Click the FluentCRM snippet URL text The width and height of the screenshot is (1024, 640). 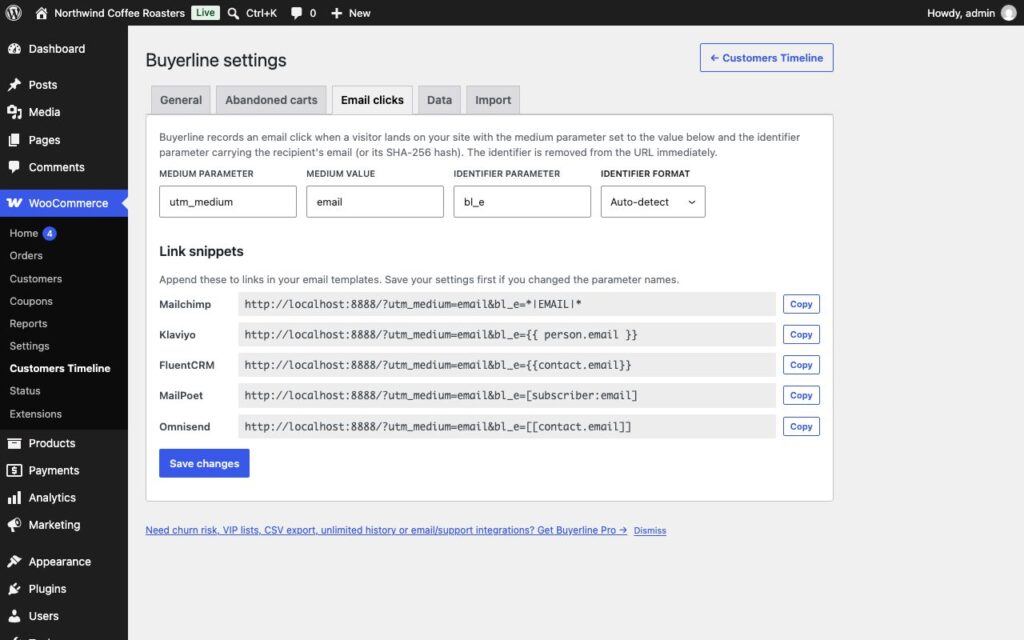point(438,365)
